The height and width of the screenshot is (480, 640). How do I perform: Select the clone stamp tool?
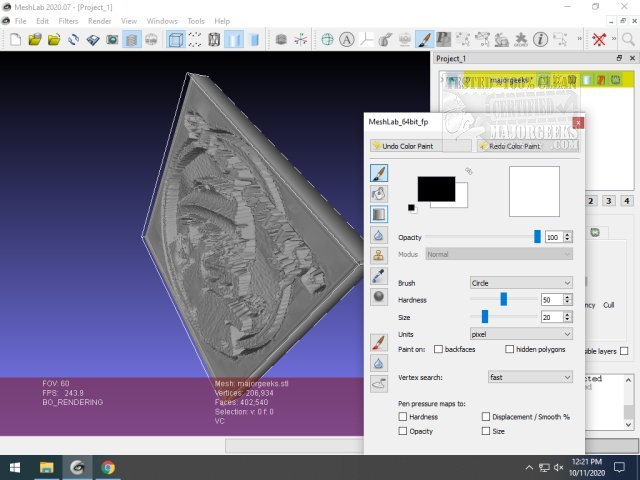click(x=379, y=255)
